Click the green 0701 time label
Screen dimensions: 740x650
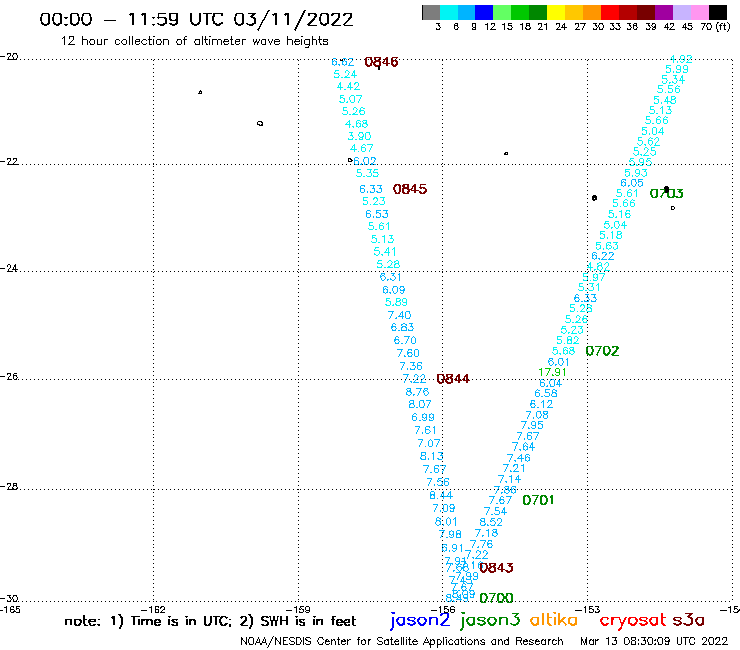[x=538, y=500]
